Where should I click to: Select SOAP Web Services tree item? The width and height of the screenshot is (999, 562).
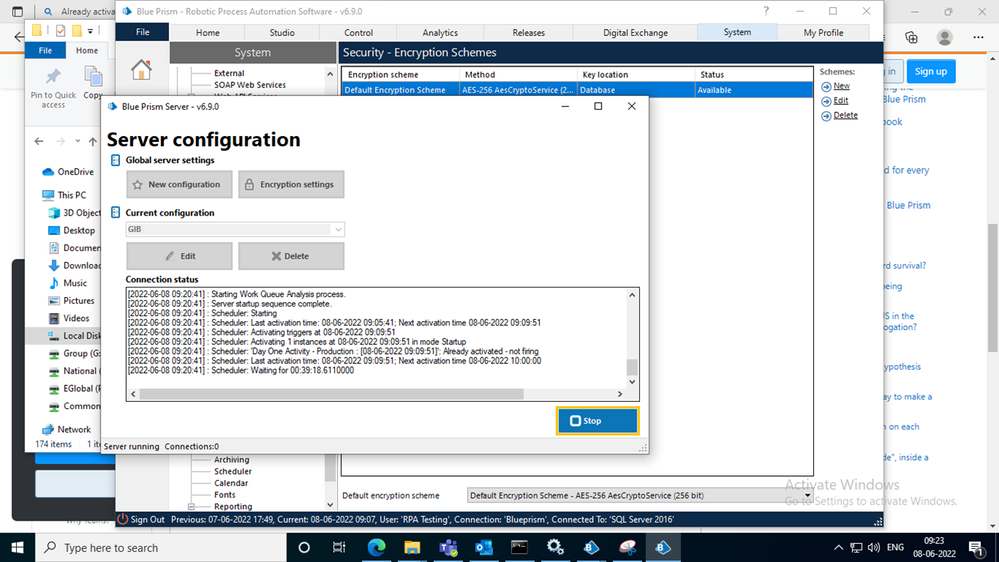pos(250,85)
